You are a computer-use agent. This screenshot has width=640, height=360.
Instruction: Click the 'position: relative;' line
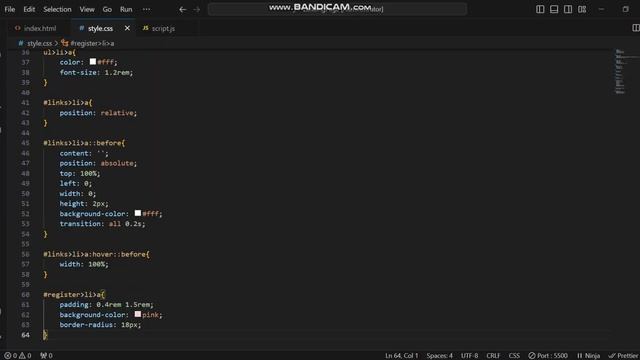(x=98, y=113)
